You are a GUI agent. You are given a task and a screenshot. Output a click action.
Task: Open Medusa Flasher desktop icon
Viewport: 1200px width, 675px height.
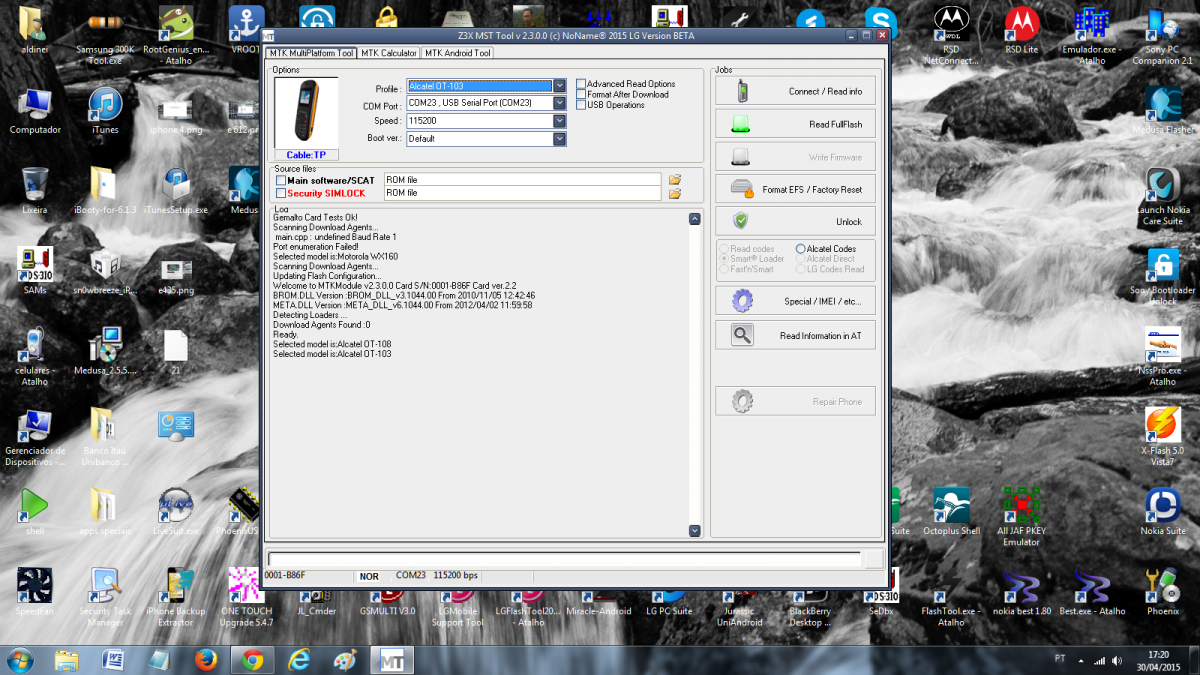[1163, 111]
